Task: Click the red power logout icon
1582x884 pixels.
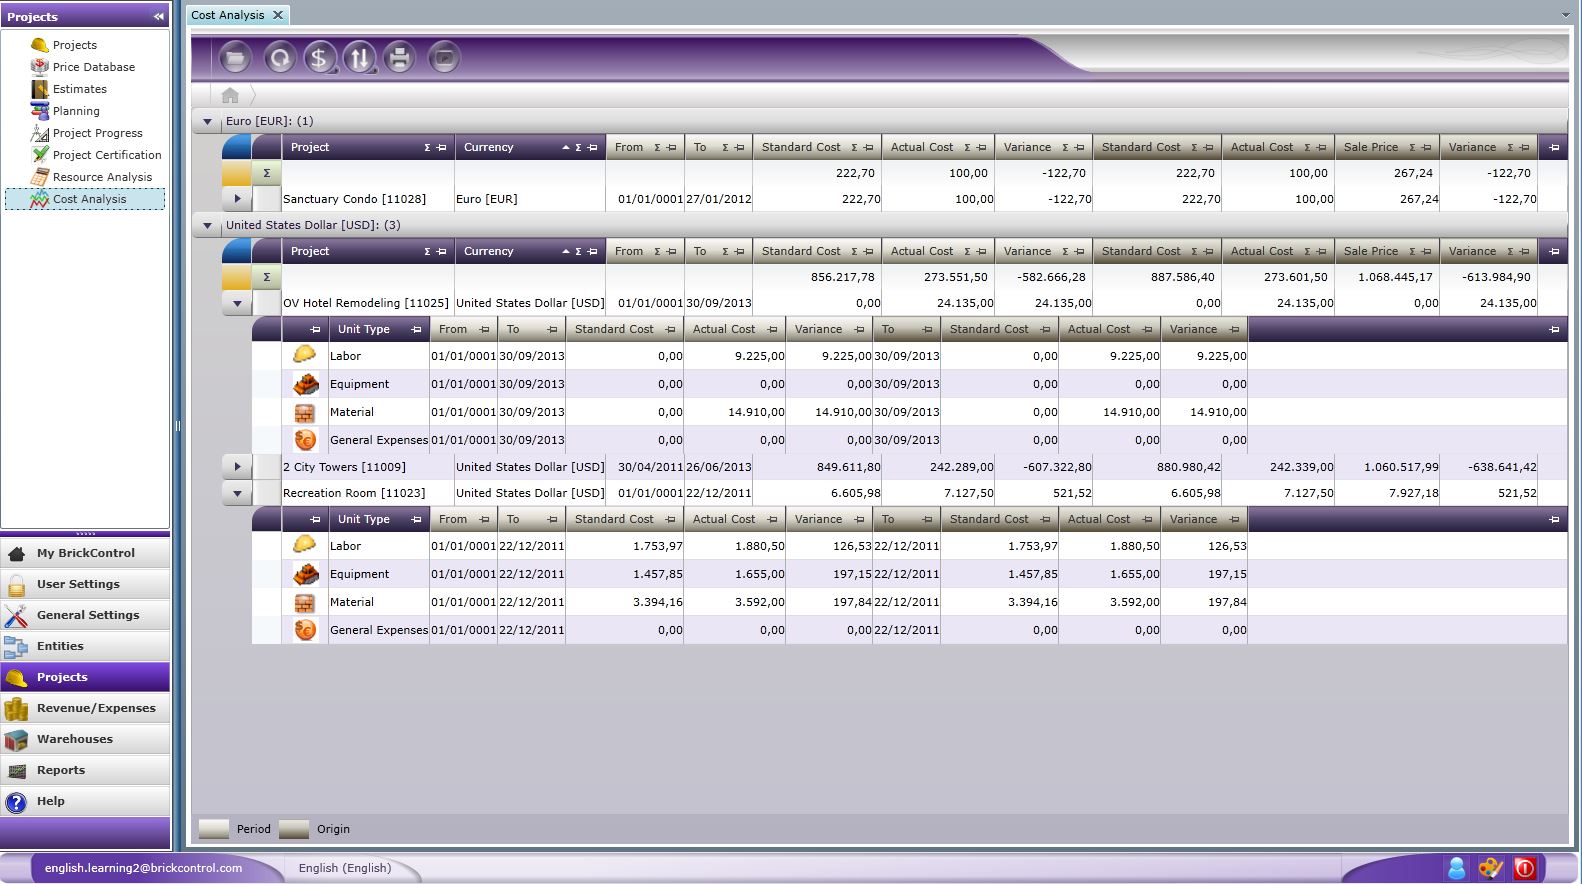Action: click(1524, 868)
